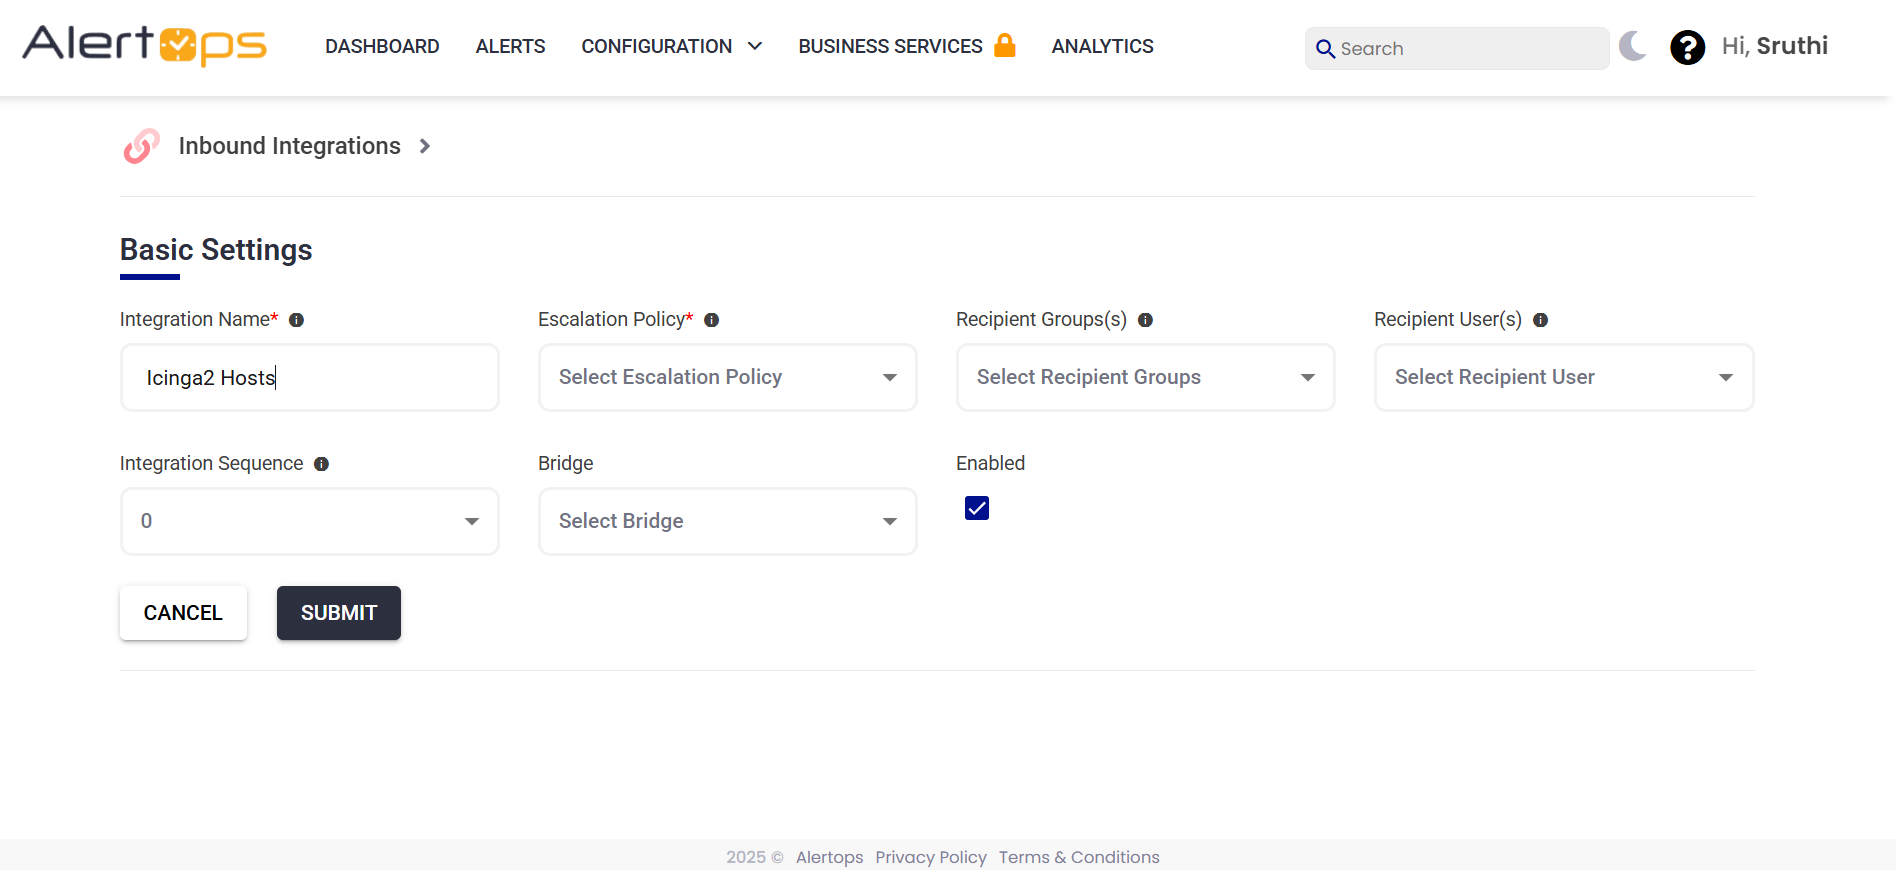Expand the Select Bridge dropdown

(727, 521)
